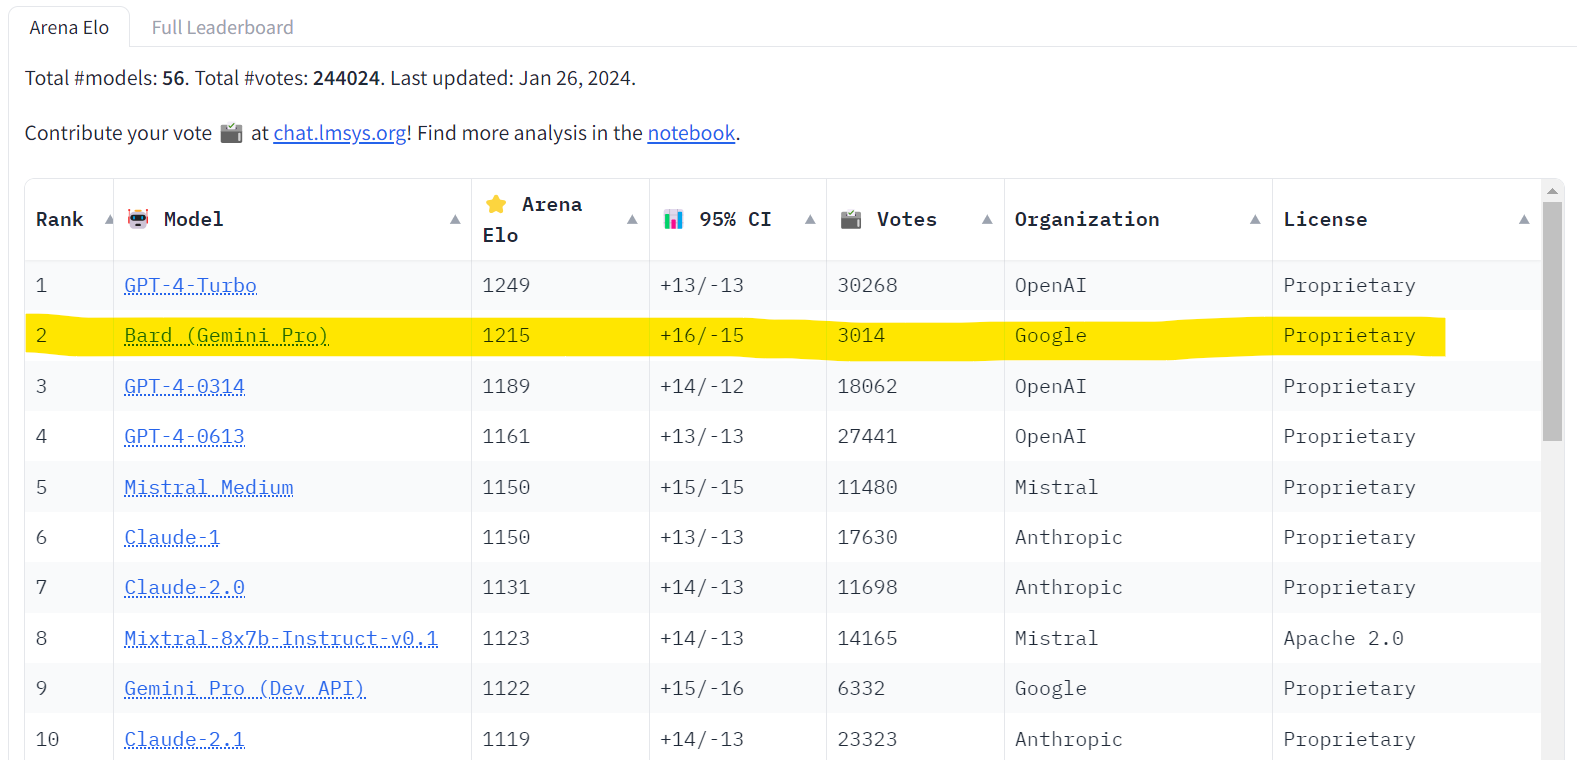The height and width of the screenshot is (760, 1577).
Task: Open the Mistral Medium model link
Action: (x=209, y=488)
